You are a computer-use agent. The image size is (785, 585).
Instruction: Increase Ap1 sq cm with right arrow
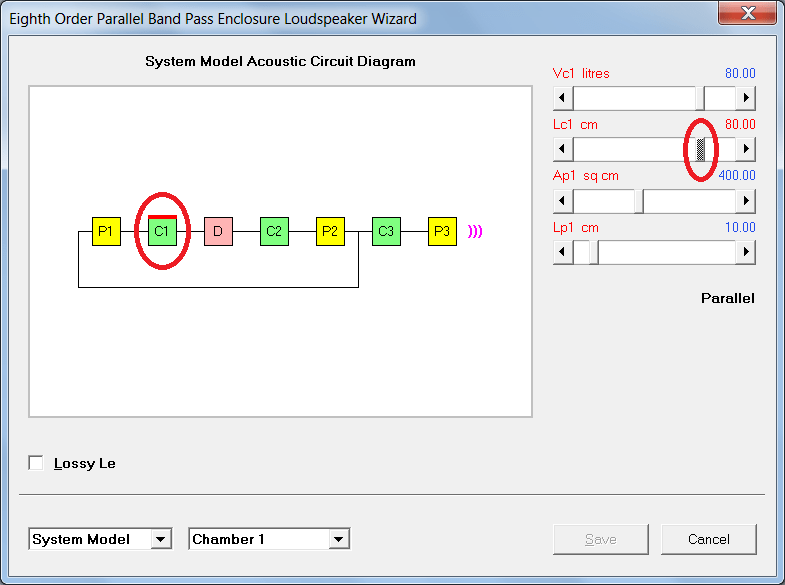745,201
